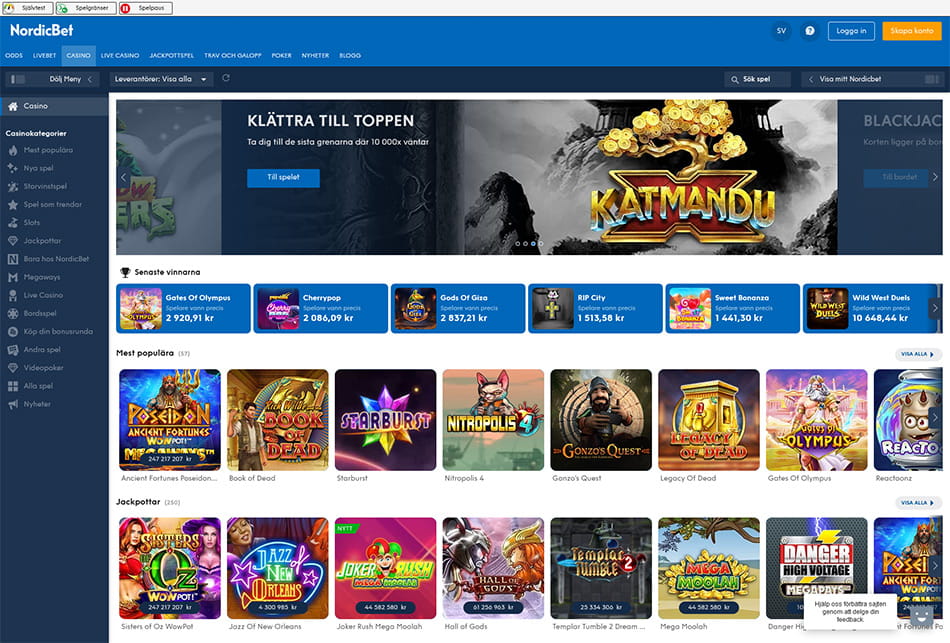Open the LIVEBET tab

pyautogui.click(x=44, y=56)
